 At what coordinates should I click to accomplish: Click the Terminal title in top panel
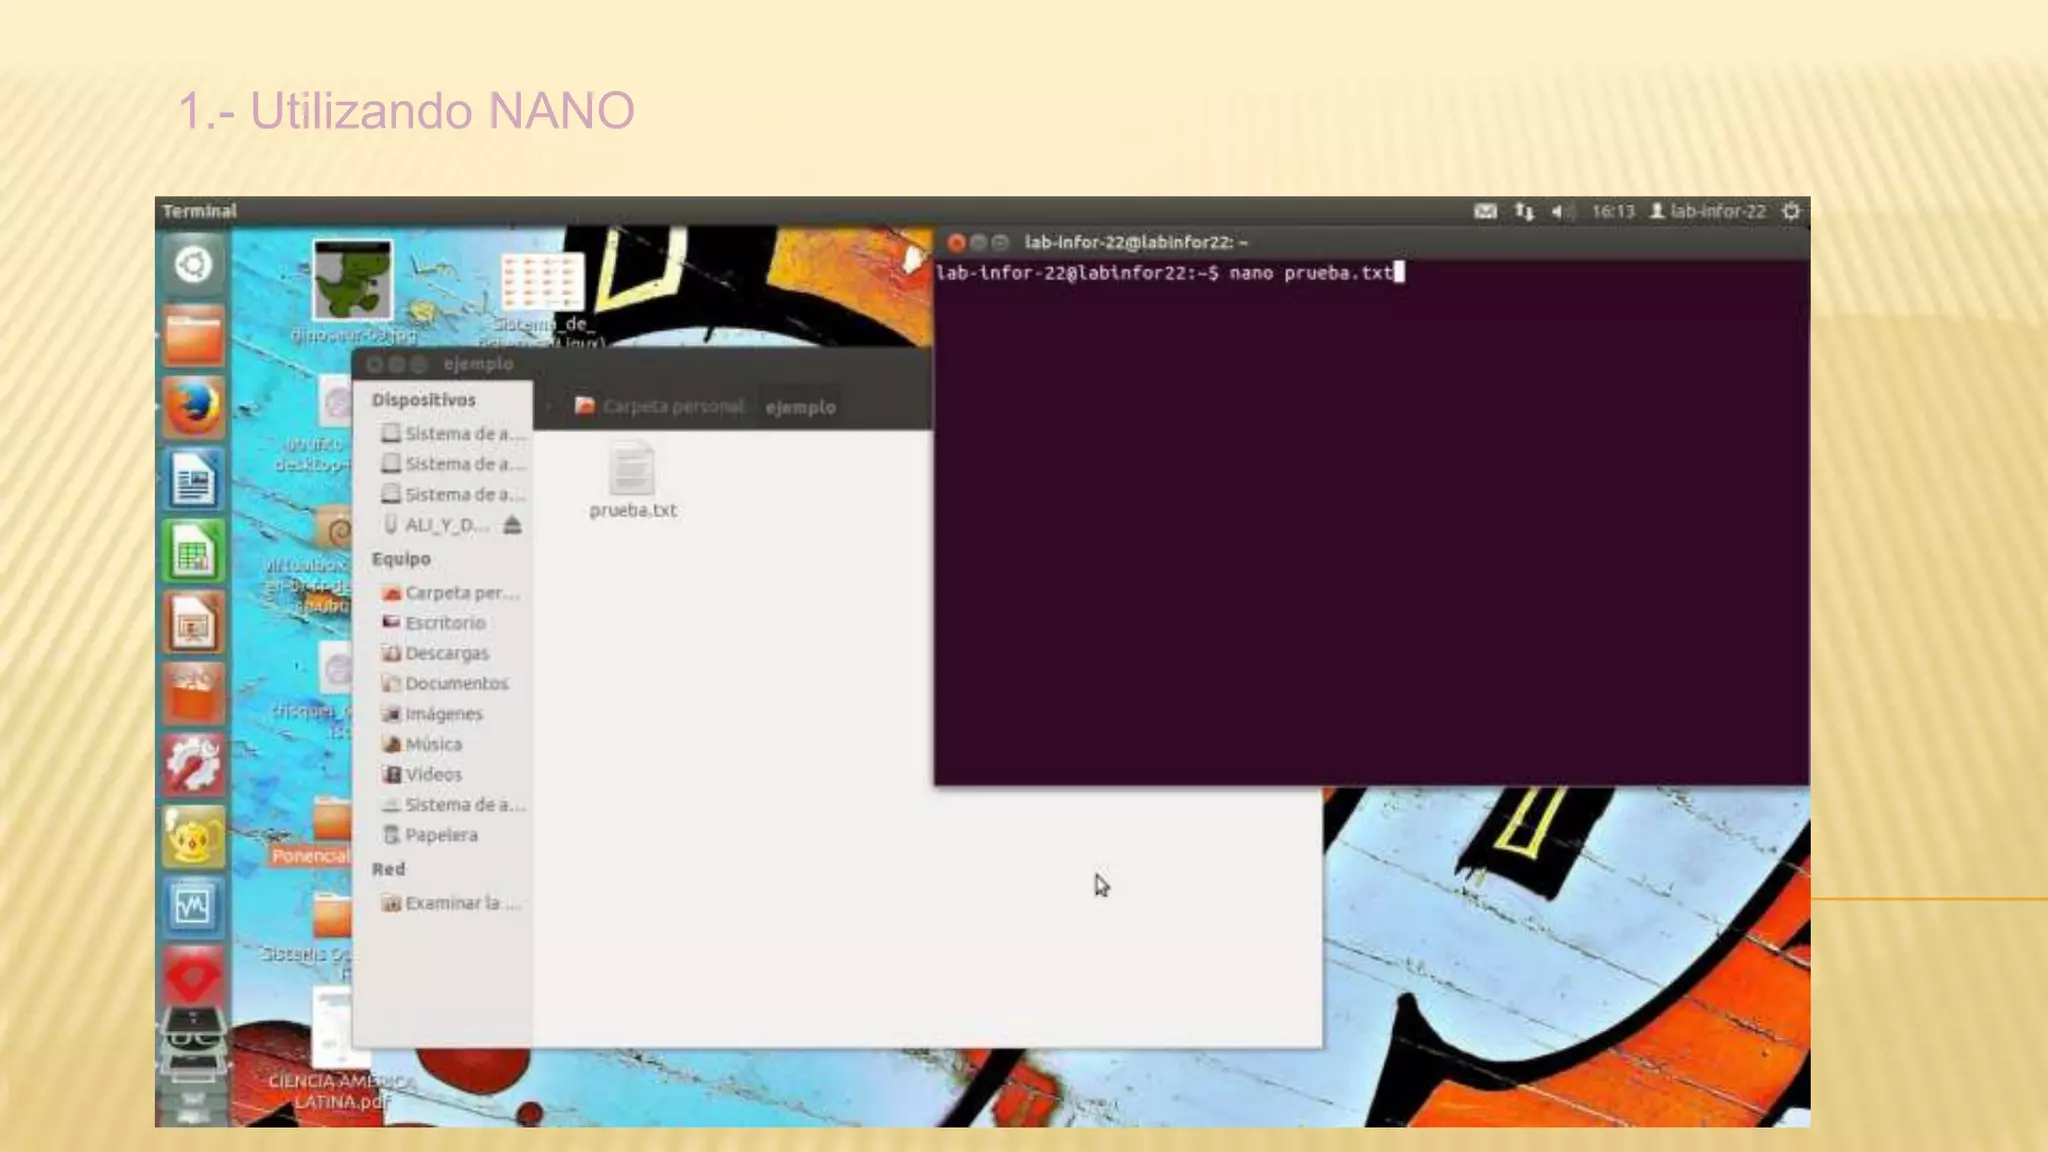[x=199, y=211]
